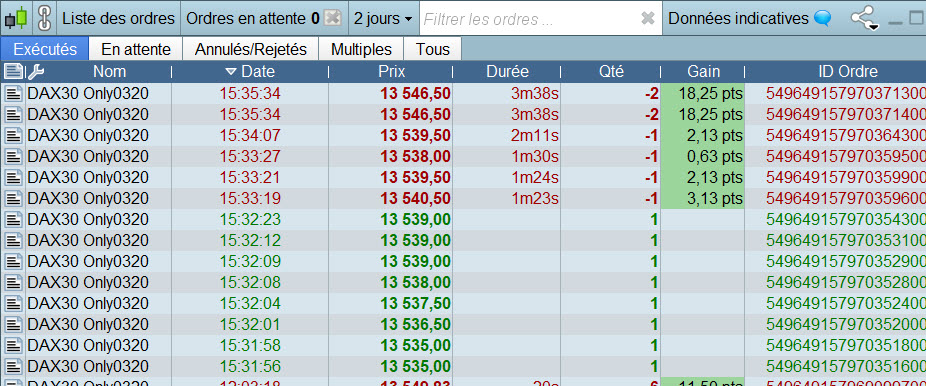
Task: Click the Données indicatives label
Action: pos(738,18)
